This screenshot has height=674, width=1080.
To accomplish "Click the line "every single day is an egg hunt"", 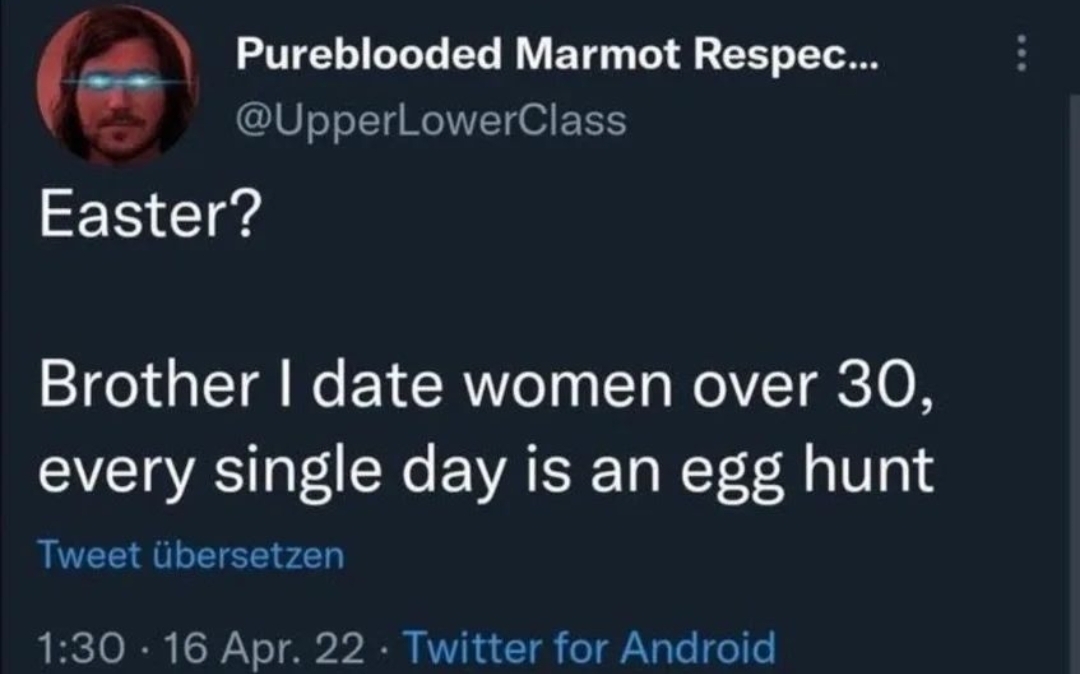I will pyautogui.click(x=486, y=469).
